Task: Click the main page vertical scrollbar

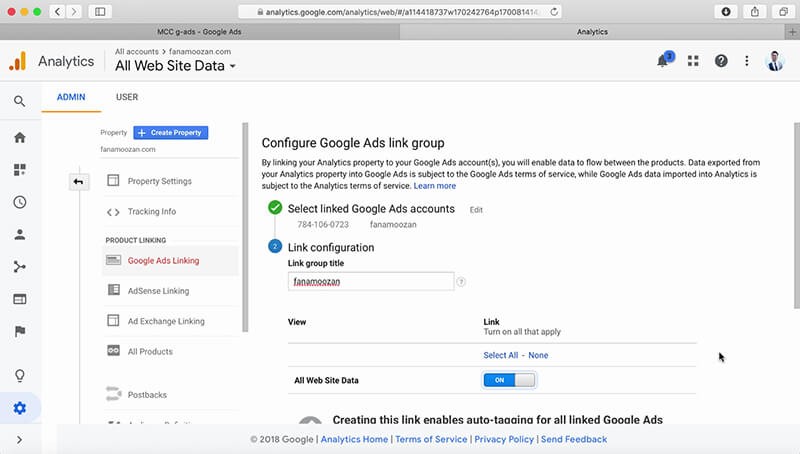Action: tap(797, 216)
